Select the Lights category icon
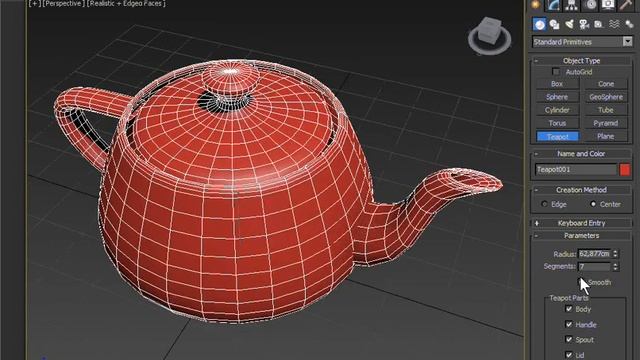The image size is (640, 360). click(569, 24)
